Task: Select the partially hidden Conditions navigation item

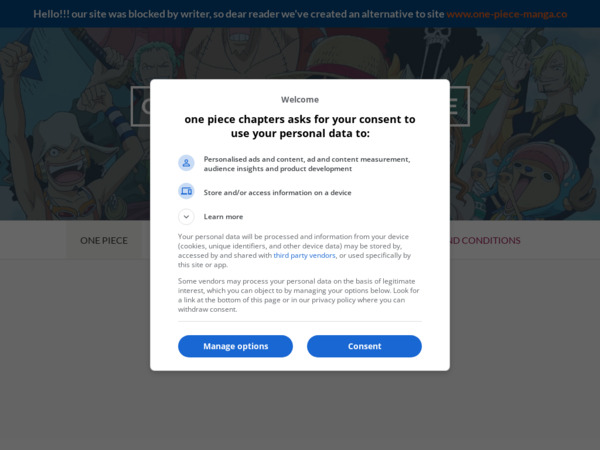Action: click(484, 240)
